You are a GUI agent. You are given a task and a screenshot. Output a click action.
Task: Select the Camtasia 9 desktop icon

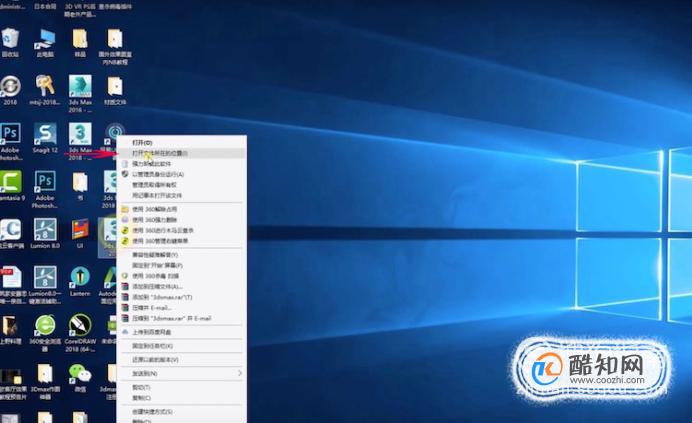click(11, 185)
